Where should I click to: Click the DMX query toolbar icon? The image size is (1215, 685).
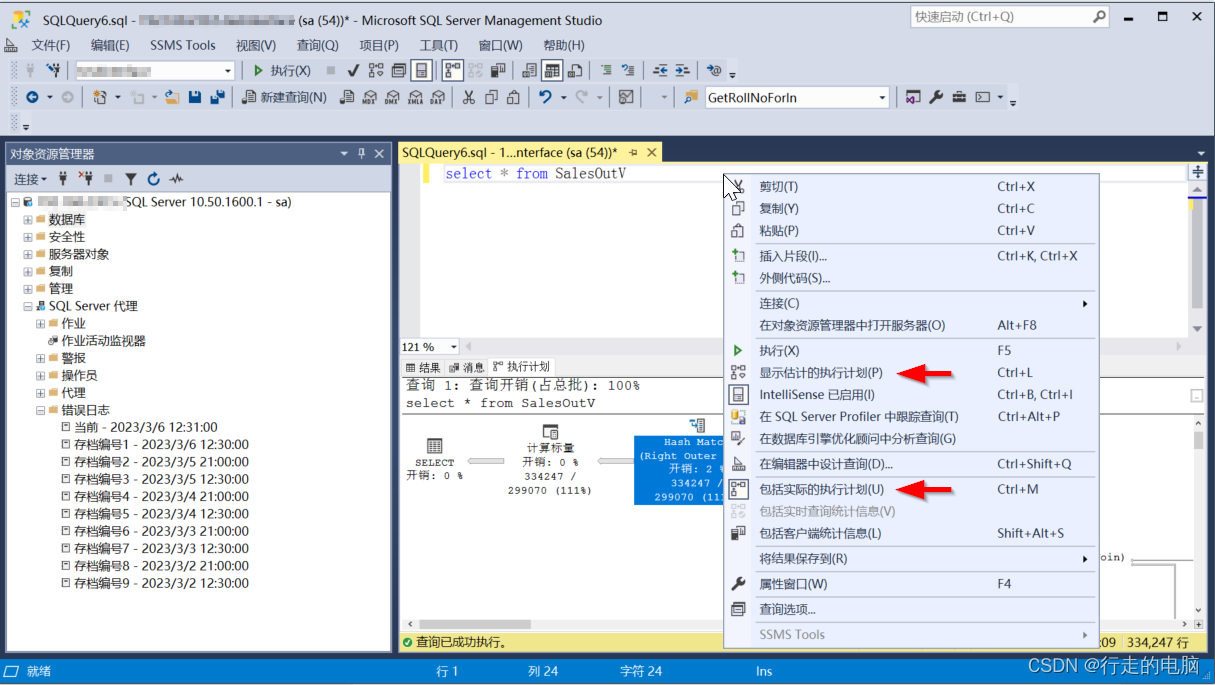[392, 97]
